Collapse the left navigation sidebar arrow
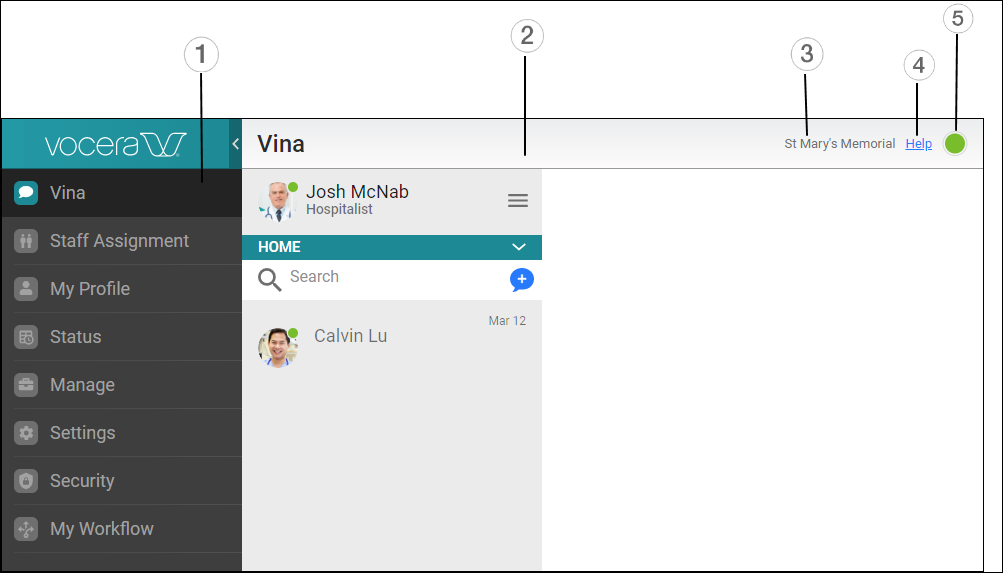1003x573 pixels. point(235,144)
